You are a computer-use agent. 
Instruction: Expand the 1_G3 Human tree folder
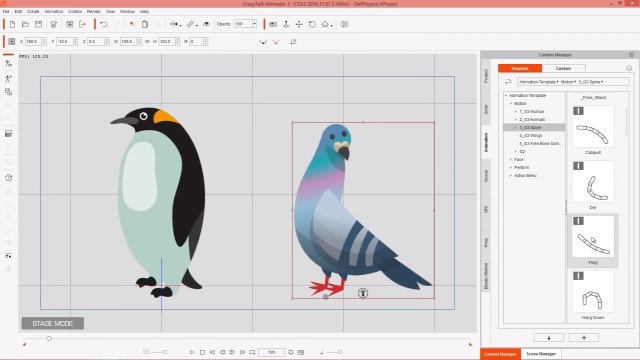point(516,111)
